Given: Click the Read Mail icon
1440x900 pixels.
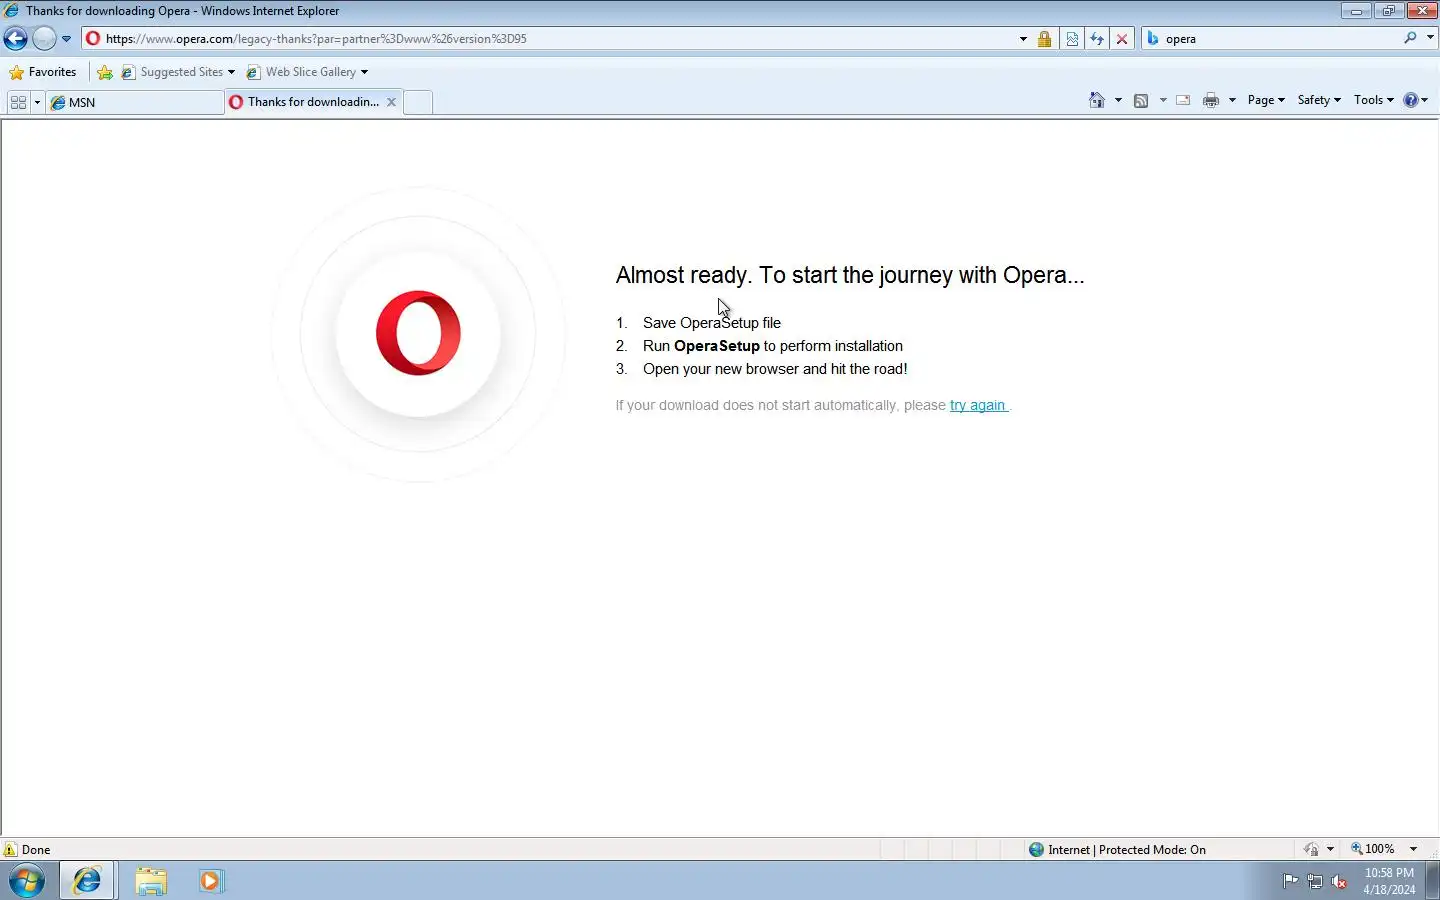Looking at the screenshot, I should click(x=1183, y=100).
